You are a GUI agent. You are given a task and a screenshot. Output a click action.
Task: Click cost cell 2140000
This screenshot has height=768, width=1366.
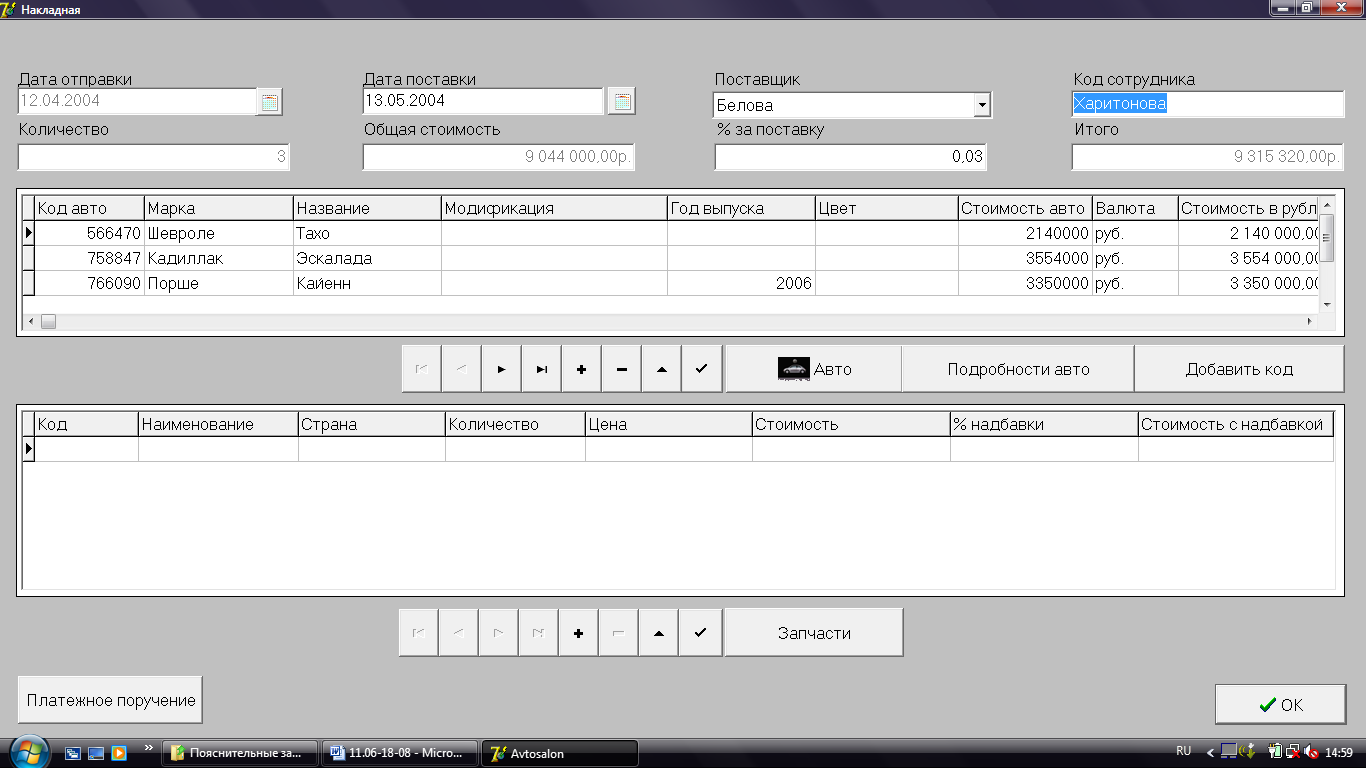pos(1025,233)
